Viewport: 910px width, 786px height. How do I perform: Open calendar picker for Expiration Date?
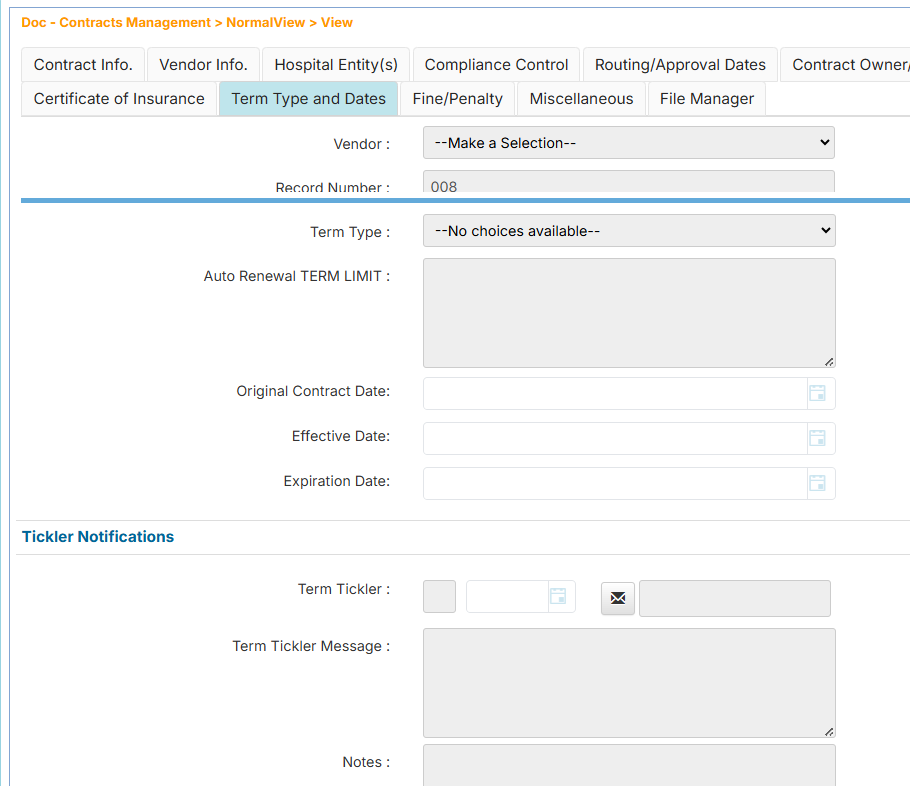click(x=817, y=483)
